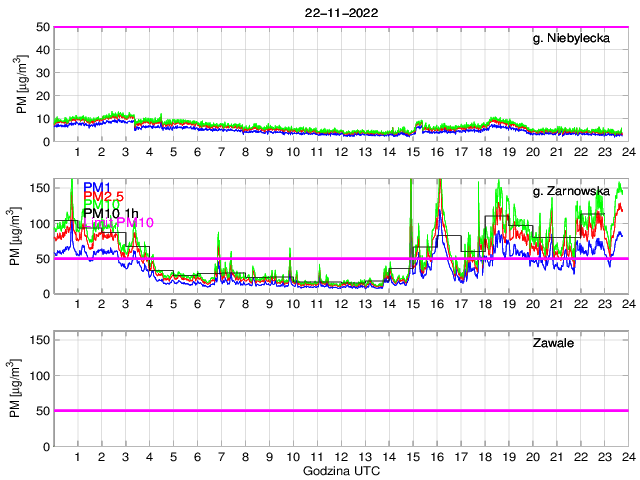Click the magenta limit line in Zawale panel
Viewport: 640px width, 480px height.
click(340, 410)
